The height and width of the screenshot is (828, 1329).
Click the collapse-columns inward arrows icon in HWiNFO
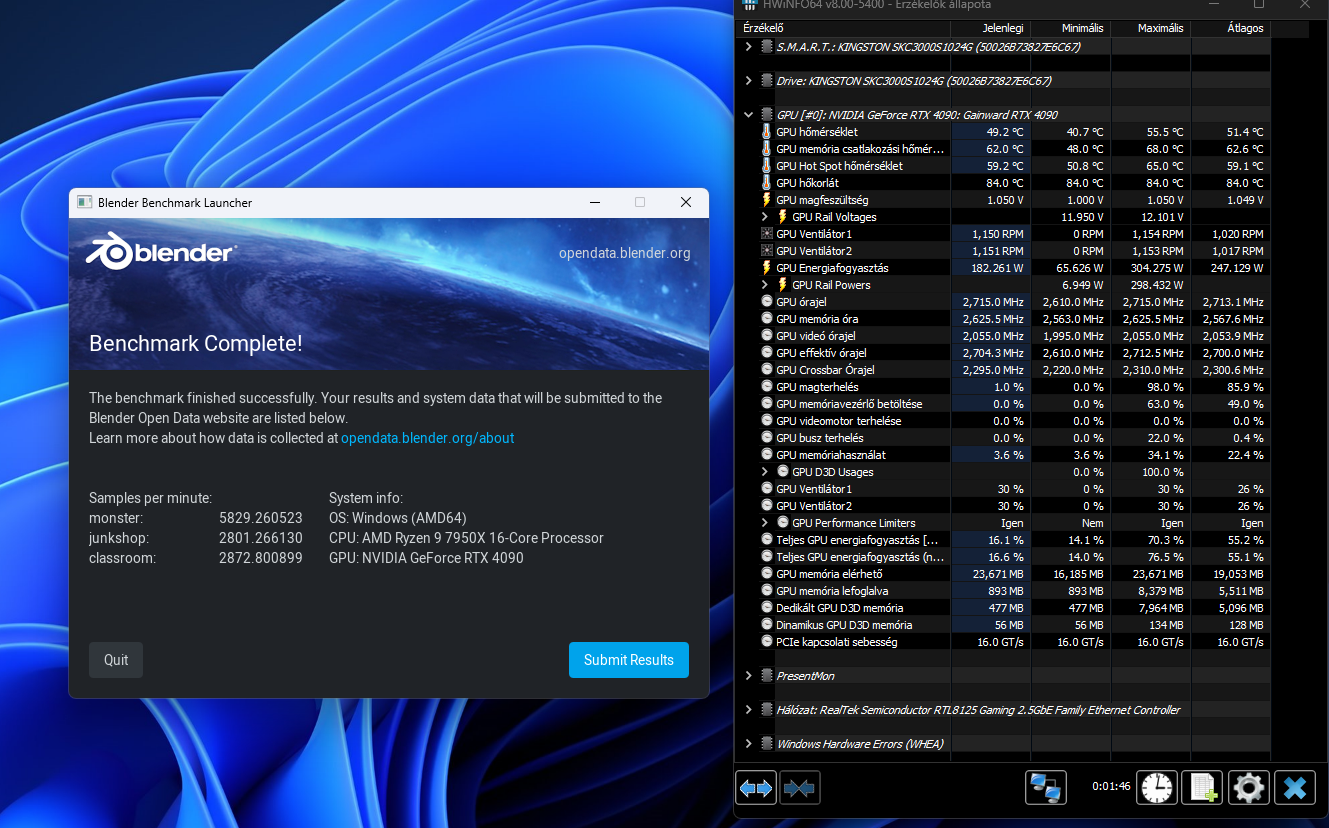tap(799, 787)
